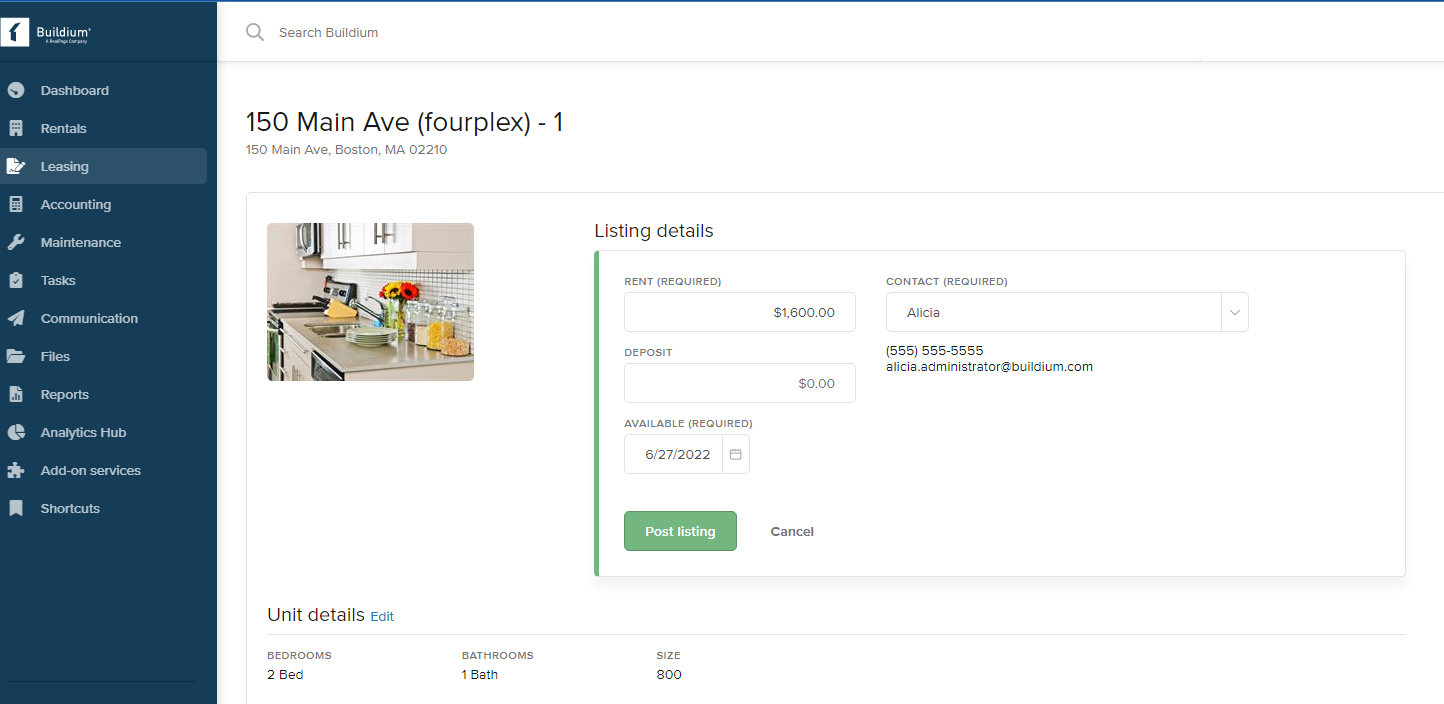Image resolution: width=1444 pixels, height=704 pixels.
Task: Click the Leasing pen icon
Action: pyautogui.click(x=16, y=166)
